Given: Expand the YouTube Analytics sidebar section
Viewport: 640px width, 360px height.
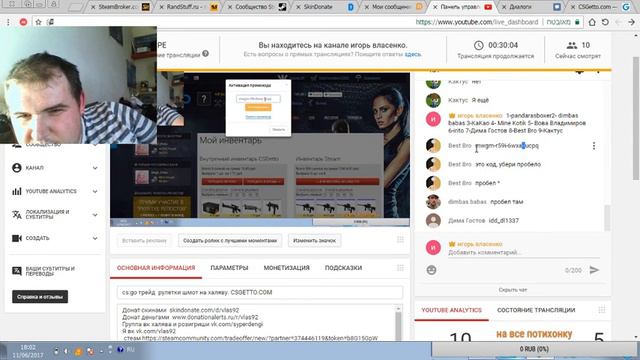Looking at the screenshot, I should pyautogui.click(x=95, y=191).
